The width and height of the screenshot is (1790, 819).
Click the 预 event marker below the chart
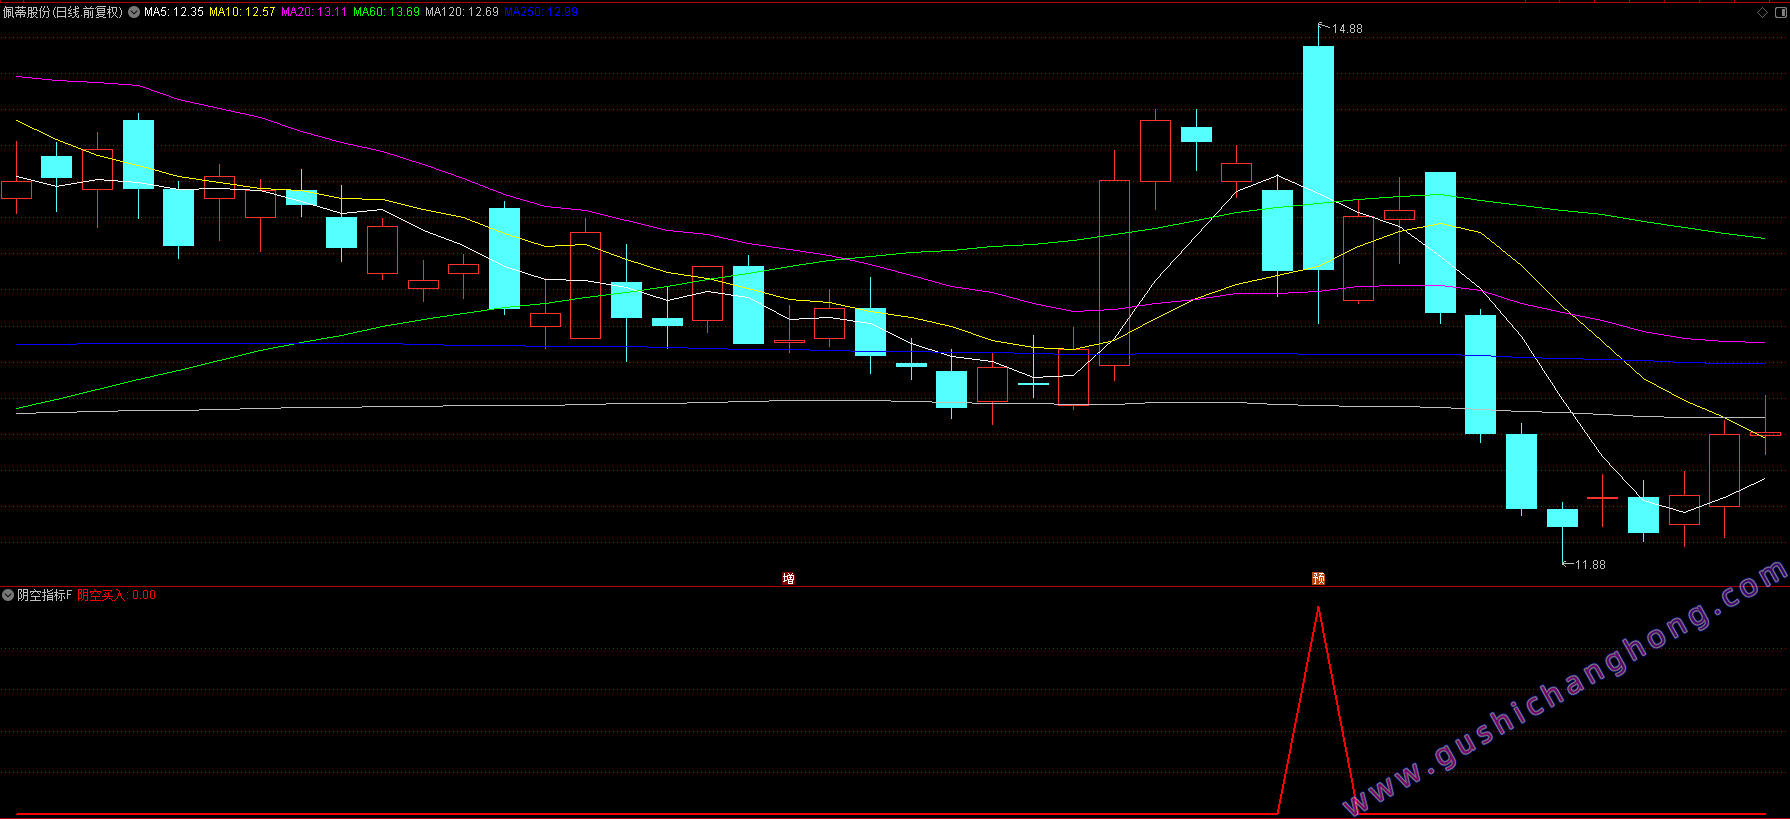[x=1318, y=579]
